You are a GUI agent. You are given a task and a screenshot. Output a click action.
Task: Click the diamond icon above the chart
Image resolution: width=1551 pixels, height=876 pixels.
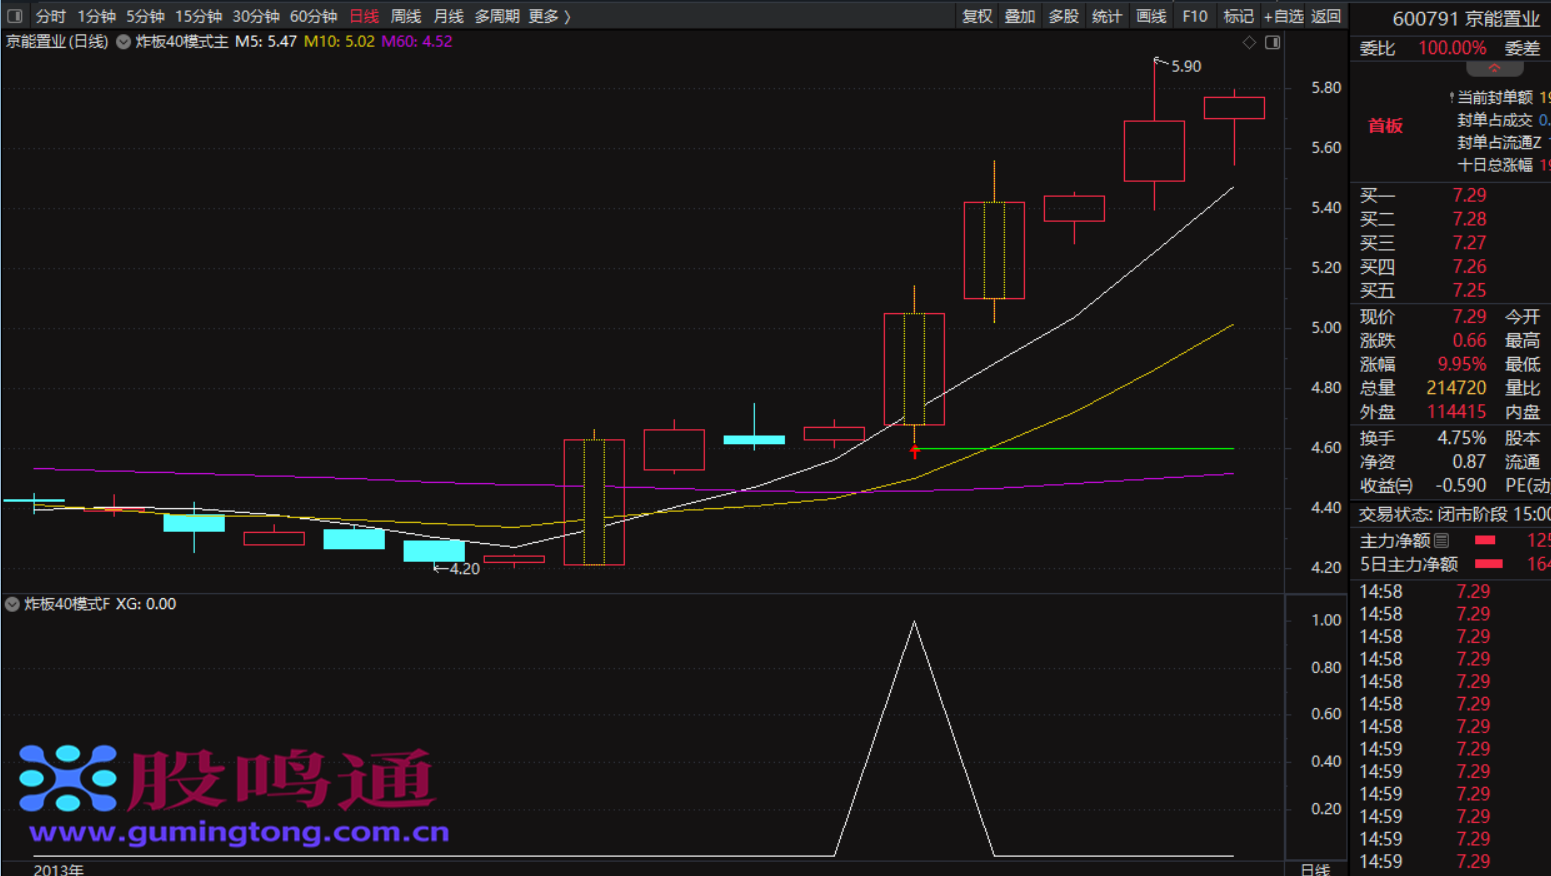(1249, 42)
